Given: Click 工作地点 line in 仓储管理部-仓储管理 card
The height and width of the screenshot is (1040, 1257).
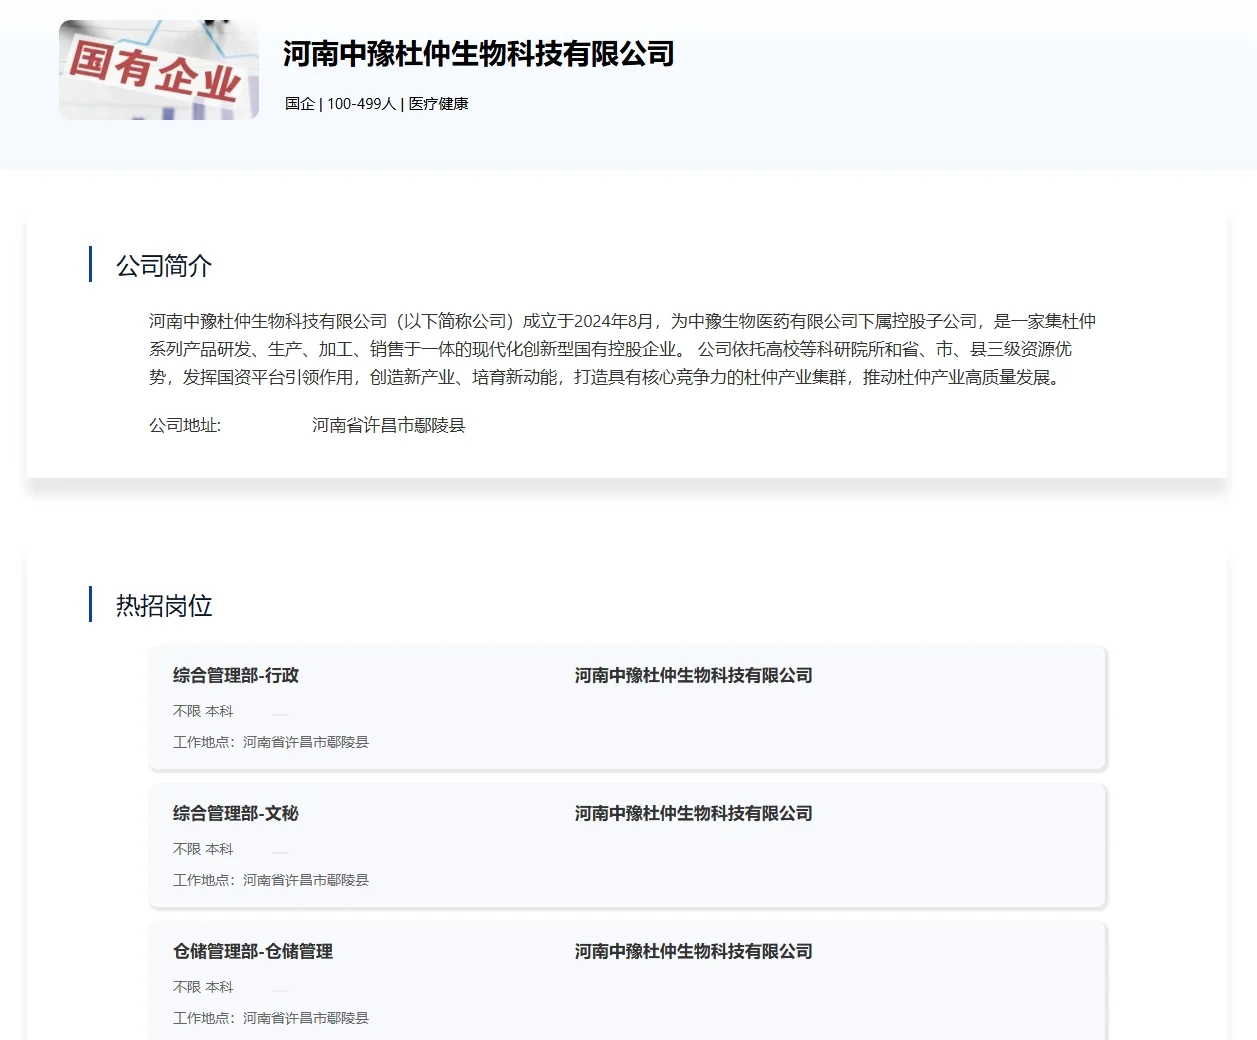Looking at the screenshot, I should [271, 1018].
